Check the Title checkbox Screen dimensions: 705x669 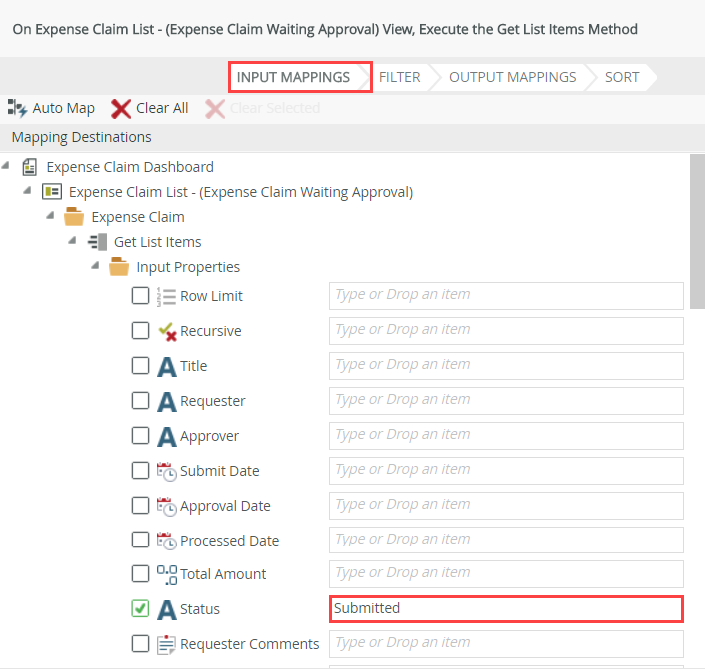[140, 366]
